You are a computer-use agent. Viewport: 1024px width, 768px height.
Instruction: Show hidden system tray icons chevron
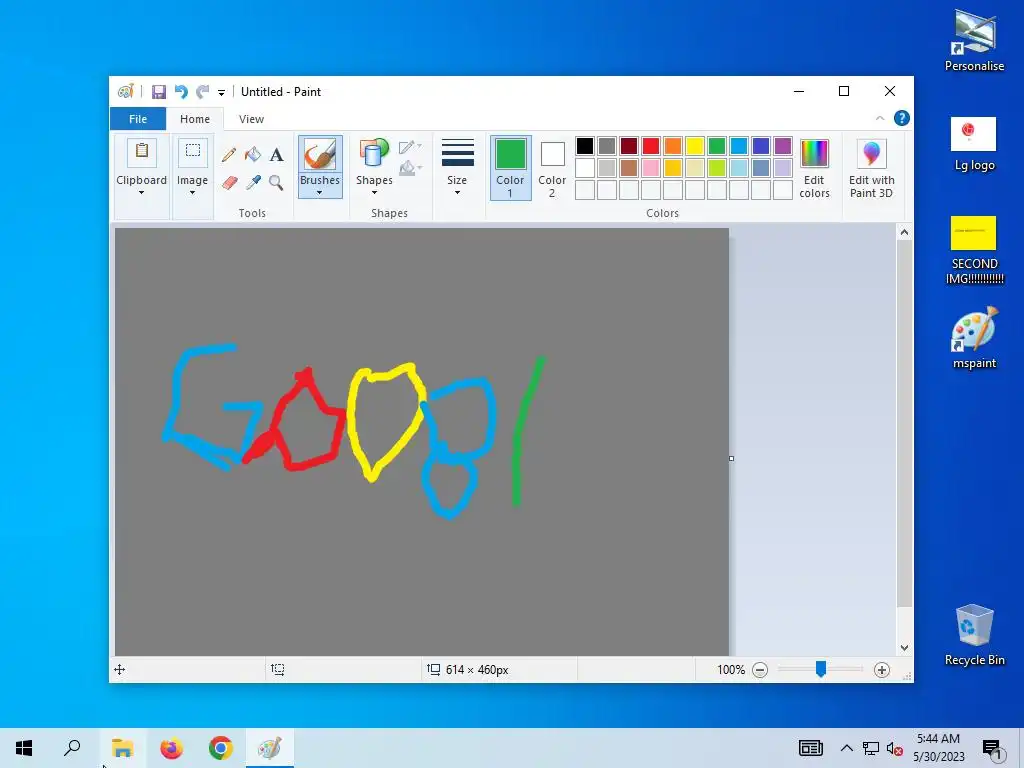point(846,748)
